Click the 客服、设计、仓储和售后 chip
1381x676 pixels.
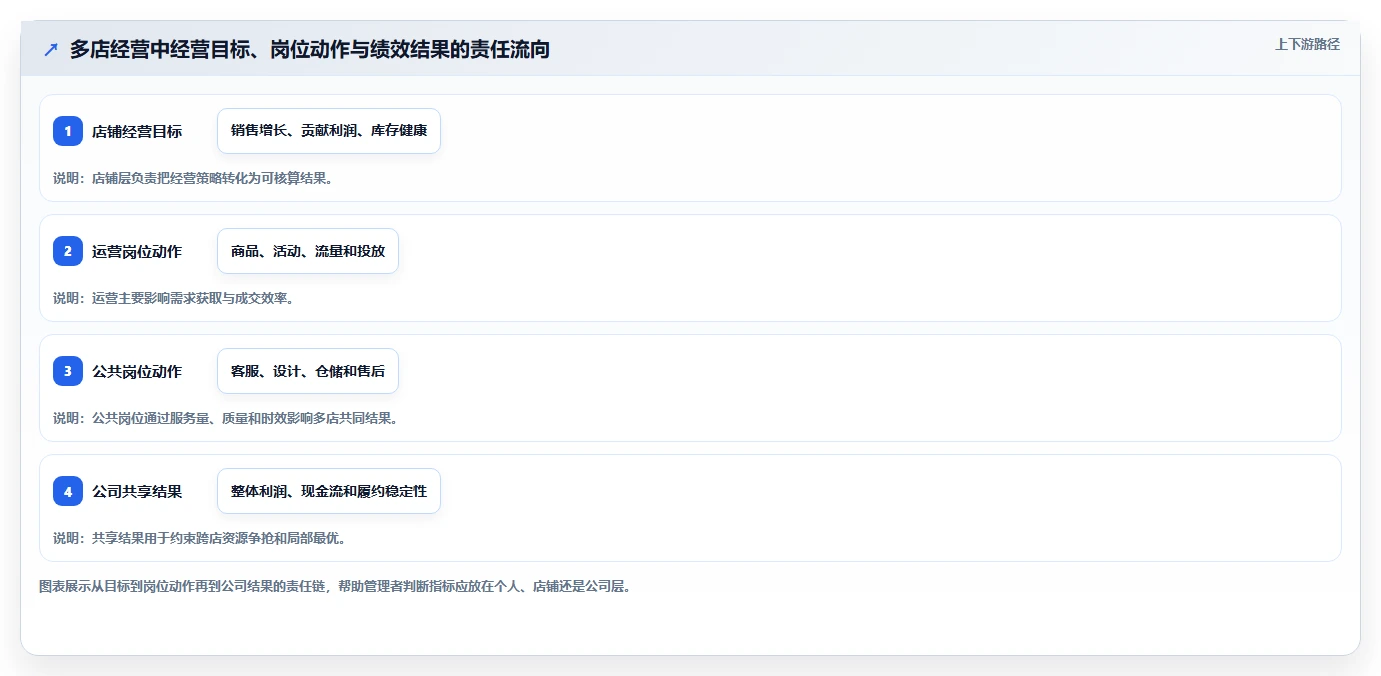[x=308, y=371]
